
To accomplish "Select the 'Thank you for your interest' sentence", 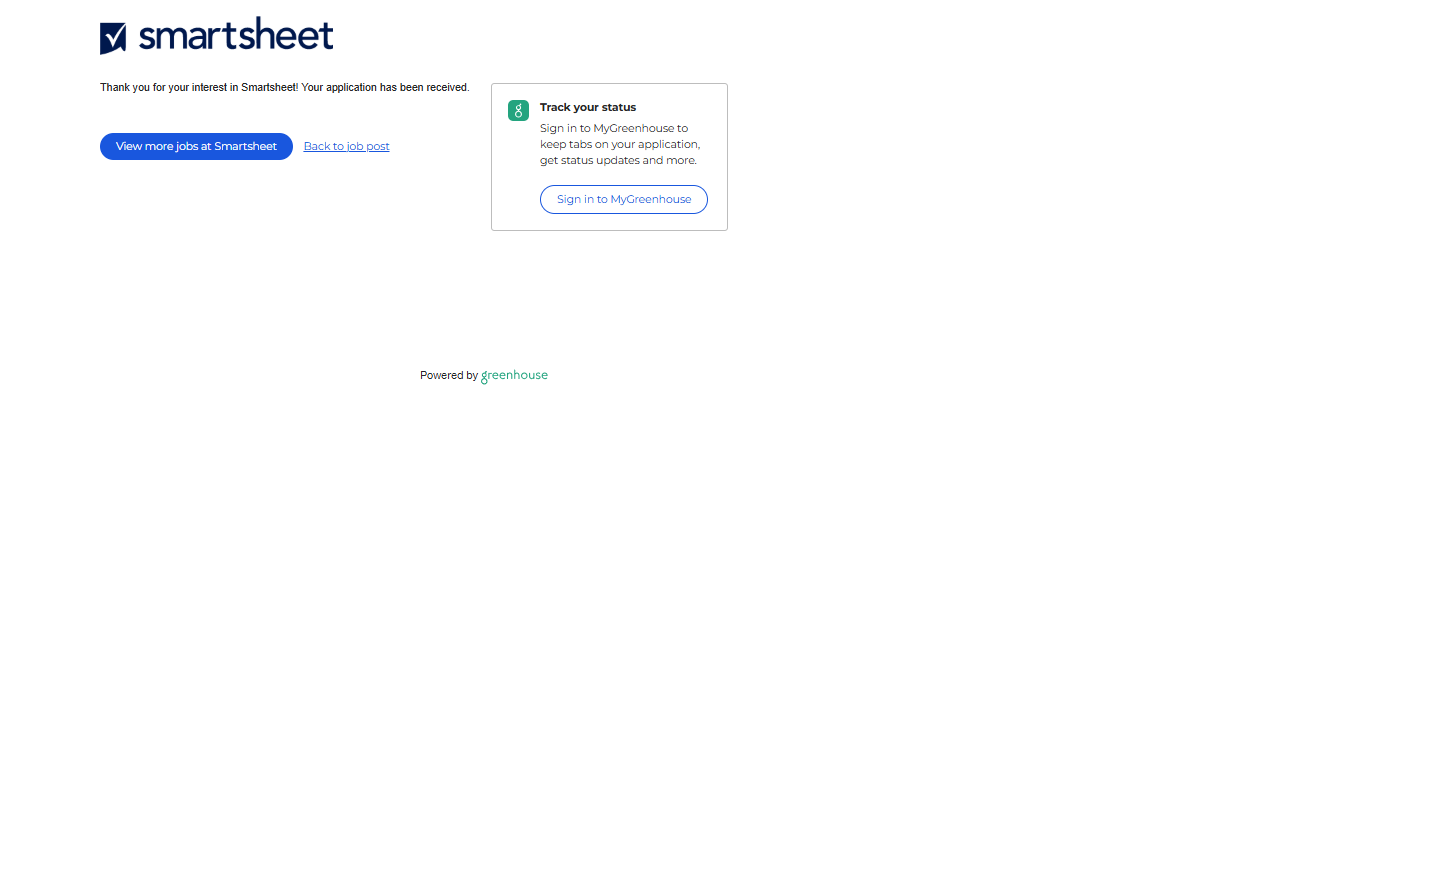I will [199, 88].
